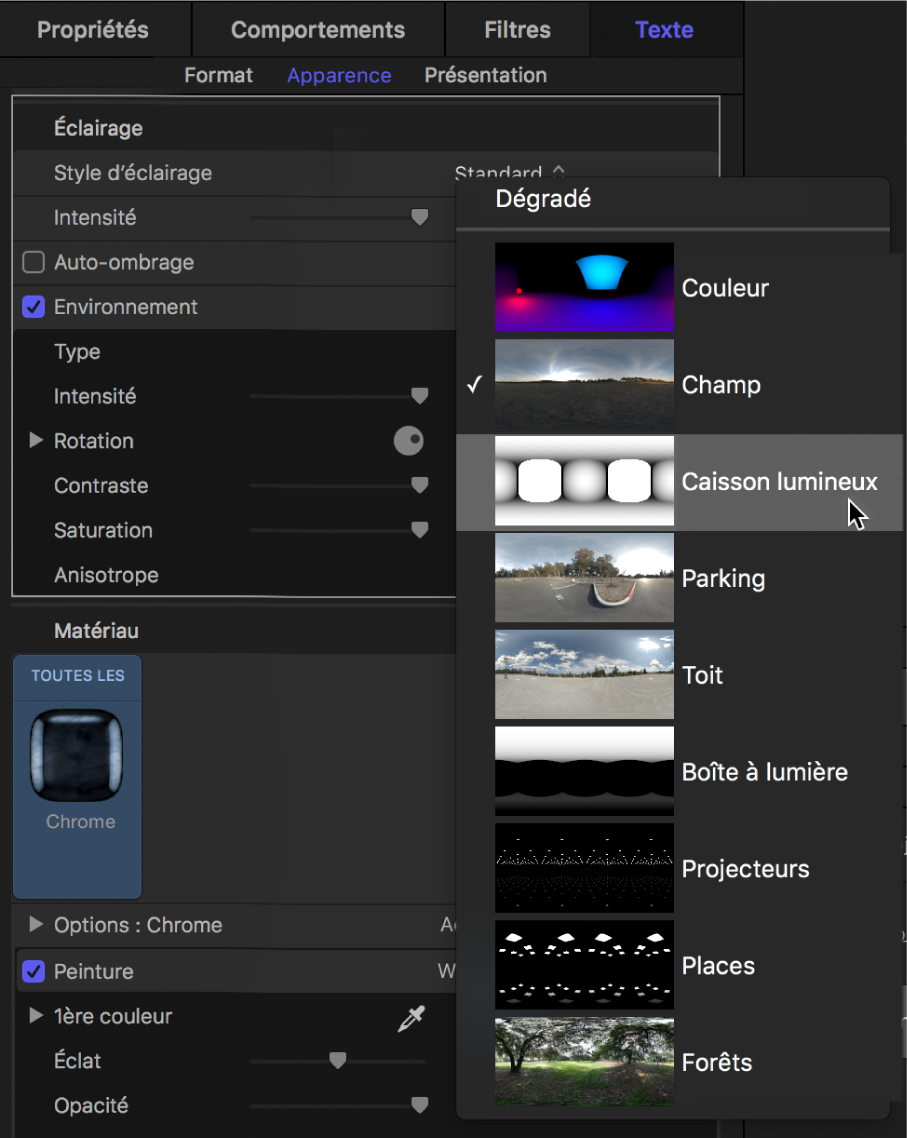Click the eyedropper icon beside 1ère couleur
This screenshot has height=1138, width=907.
tap(410, 1017)
